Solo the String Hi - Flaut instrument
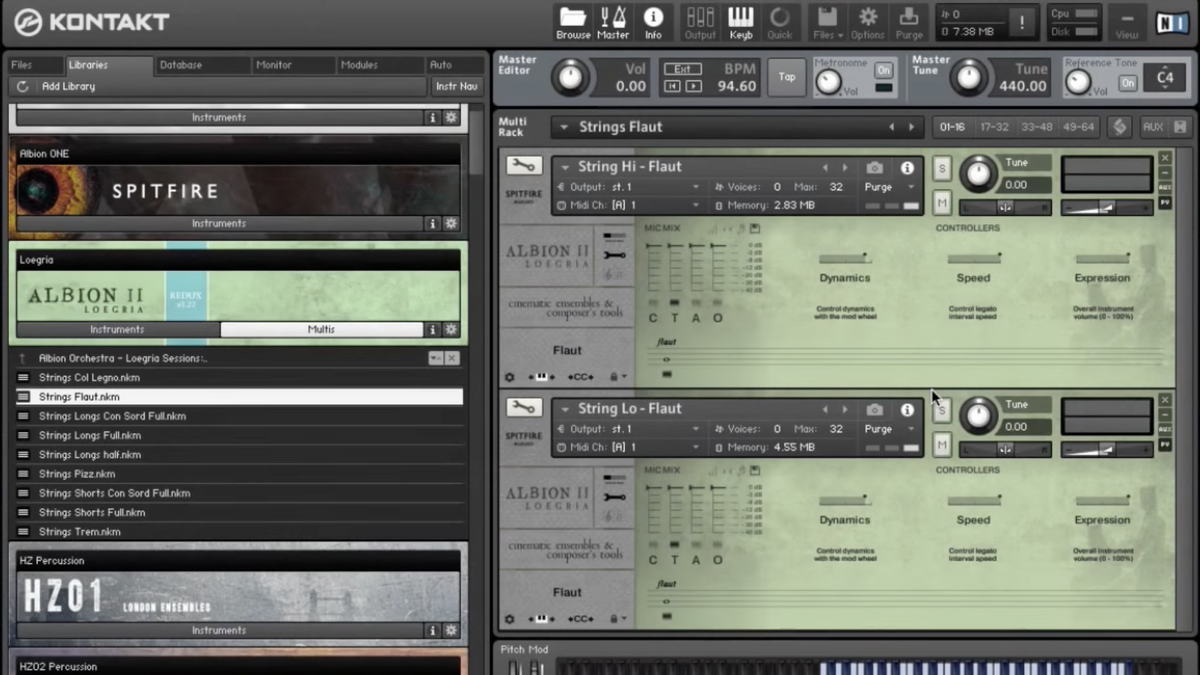The width and height of the screenshot is (1200, 675). (x=941, y=169)
